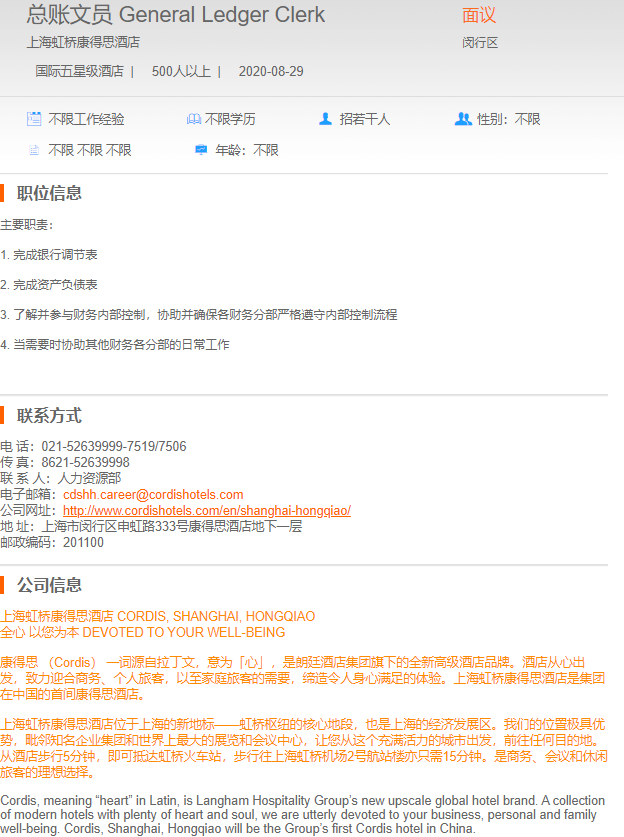Click the education book icon beside 不限学历
This screenshot has width=624, height=837.
[x=193, y=119]
